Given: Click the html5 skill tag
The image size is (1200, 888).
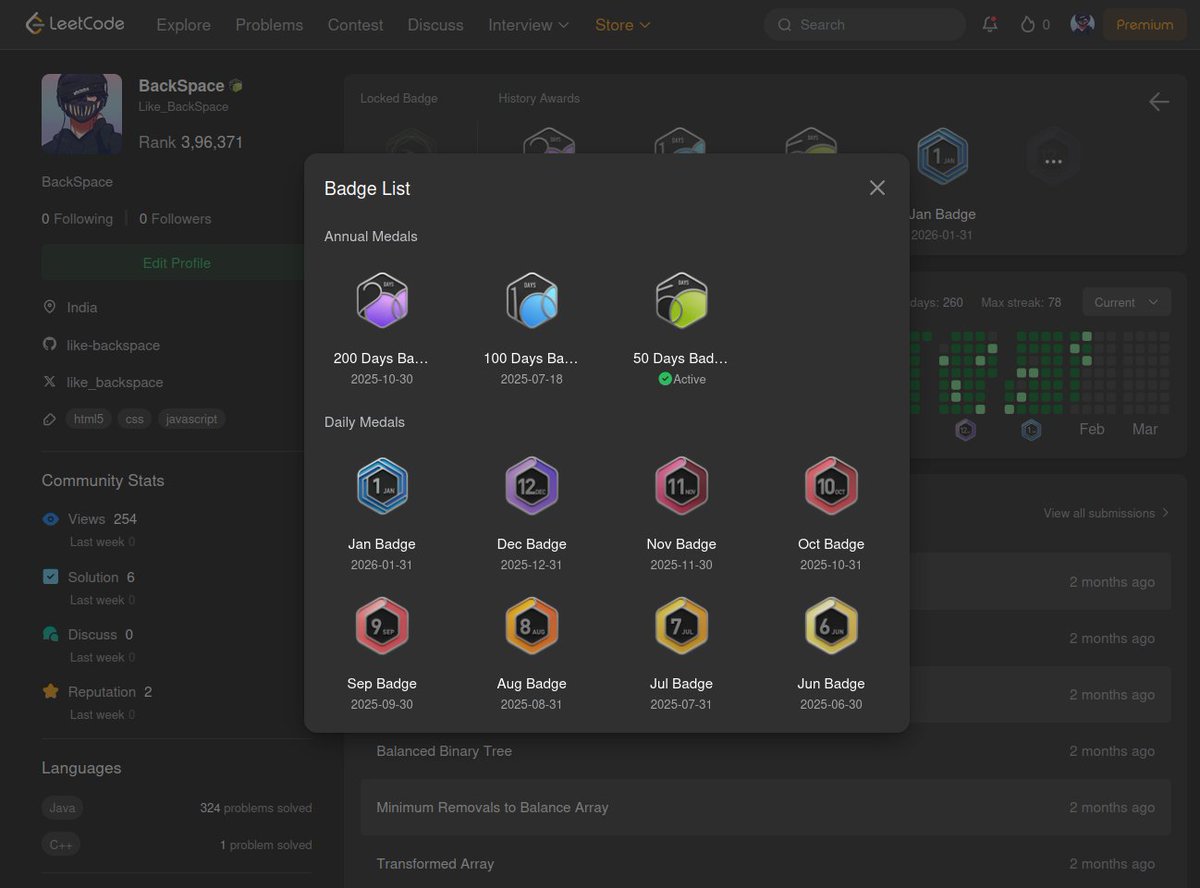Looking at the screenshot, I should click(89, 419).
